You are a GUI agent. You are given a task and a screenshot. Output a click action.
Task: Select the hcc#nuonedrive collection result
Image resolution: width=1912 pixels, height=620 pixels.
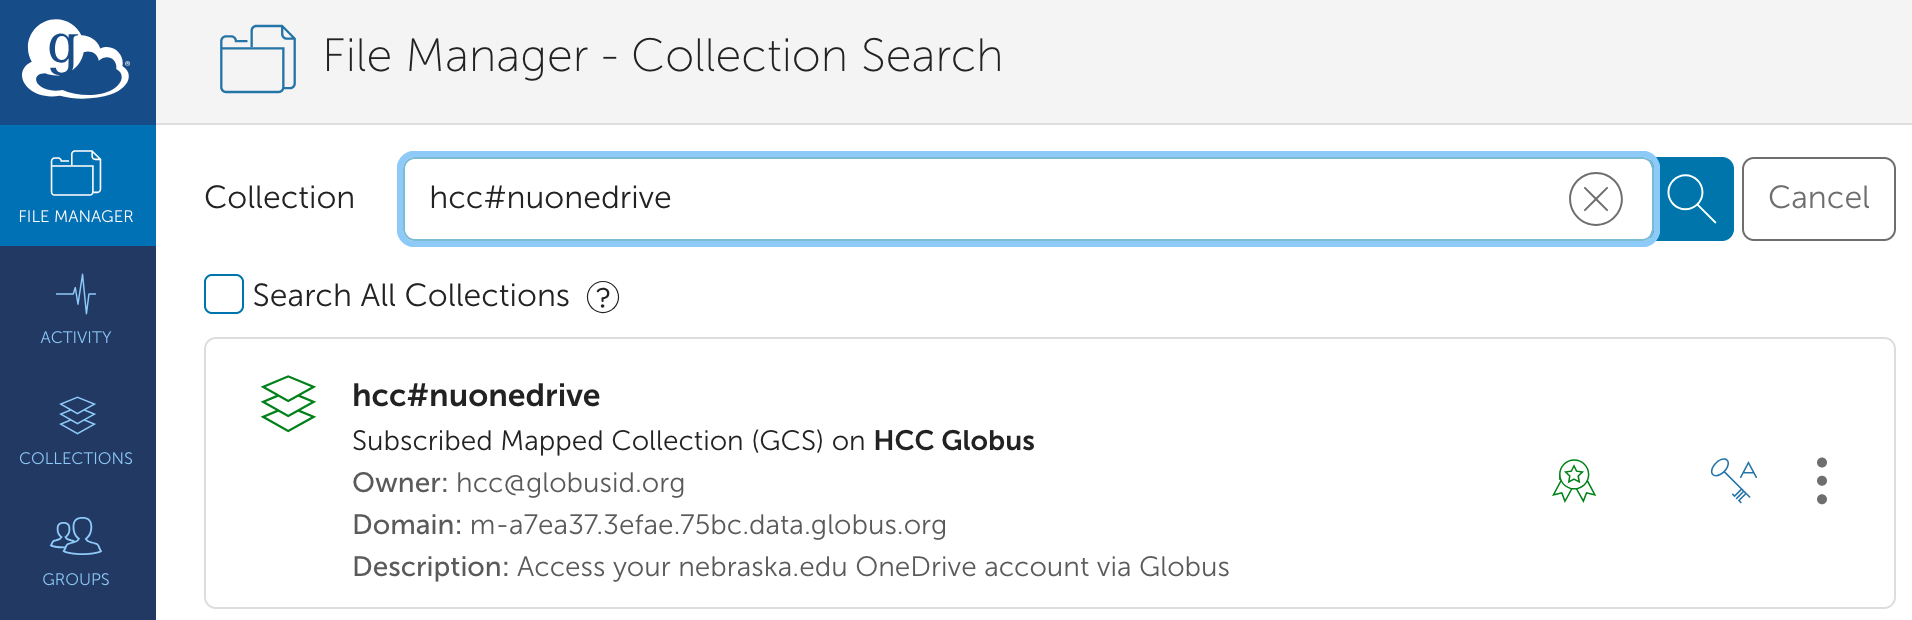click(476, 396)
